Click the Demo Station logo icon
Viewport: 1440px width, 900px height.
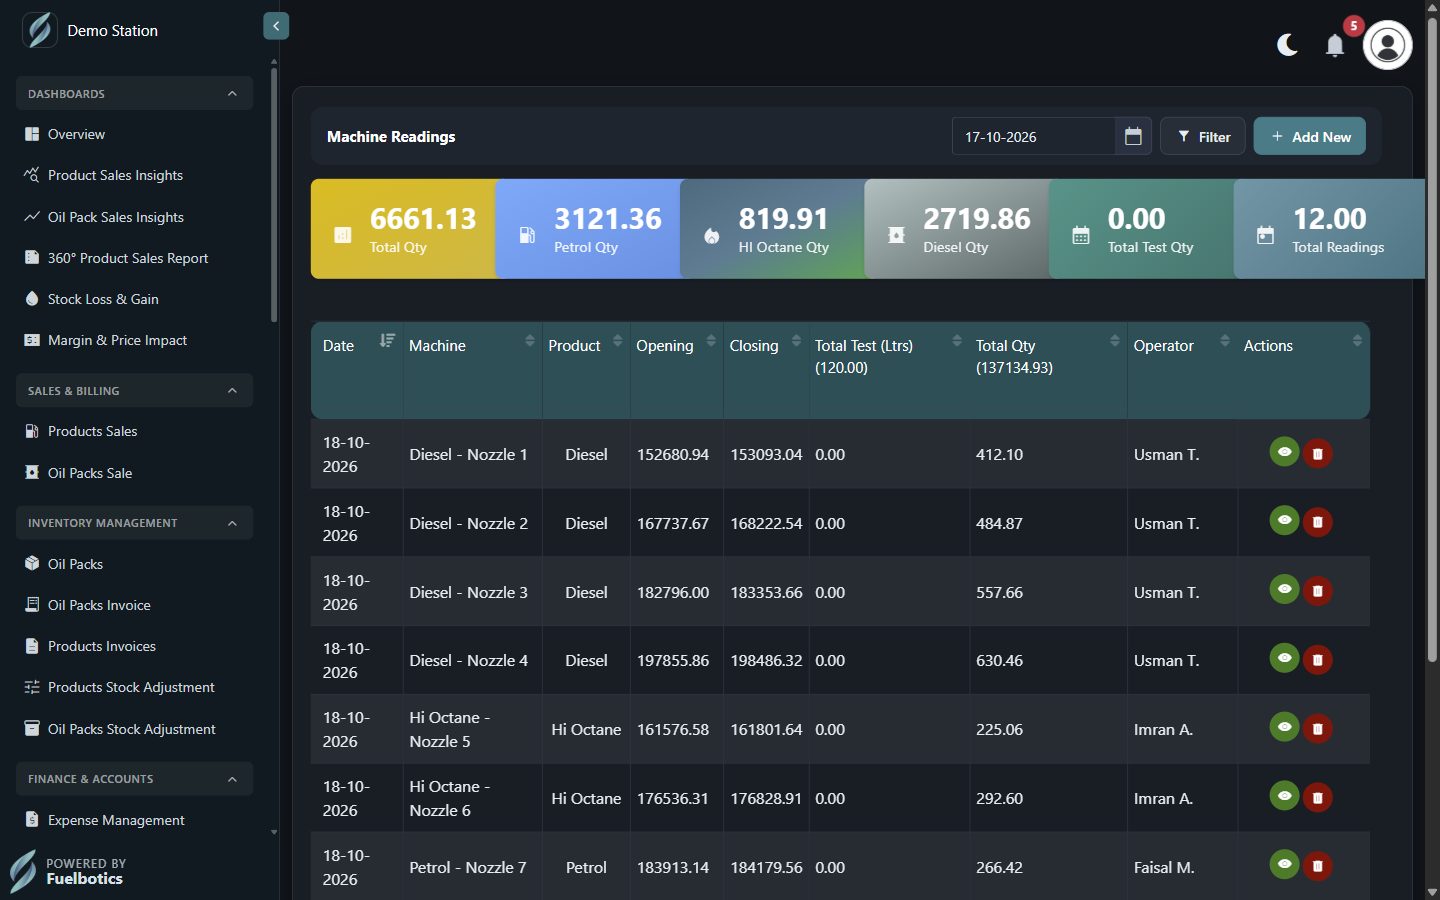(x=40, y=30)
